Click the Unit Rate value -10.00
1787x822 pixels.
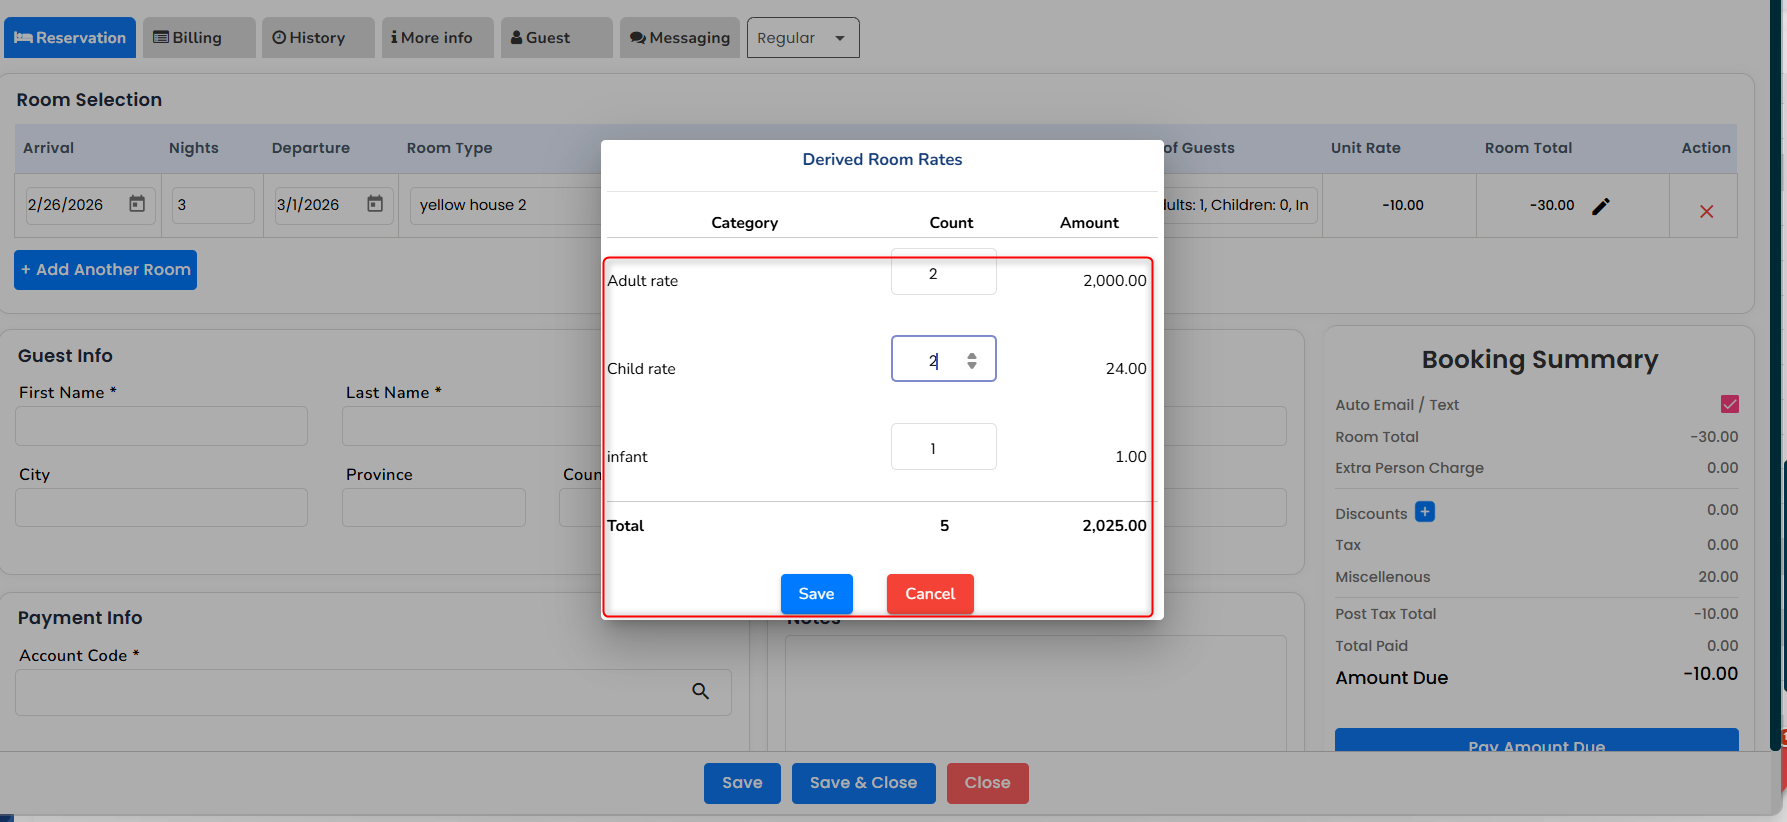coord(1403,205)
